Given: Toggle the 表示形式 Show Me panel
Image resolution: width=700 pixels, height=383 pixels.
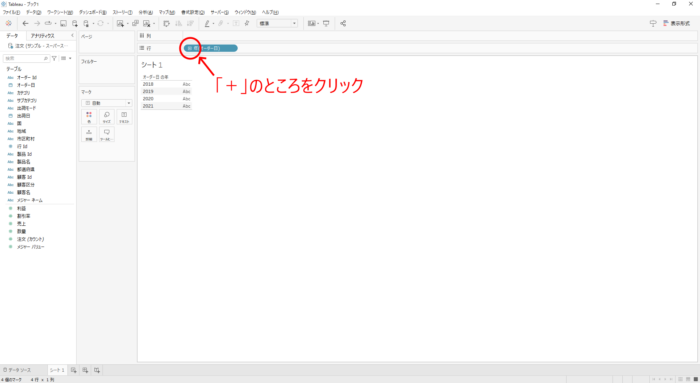Looking at the screenshot, I should click(676, 23).
